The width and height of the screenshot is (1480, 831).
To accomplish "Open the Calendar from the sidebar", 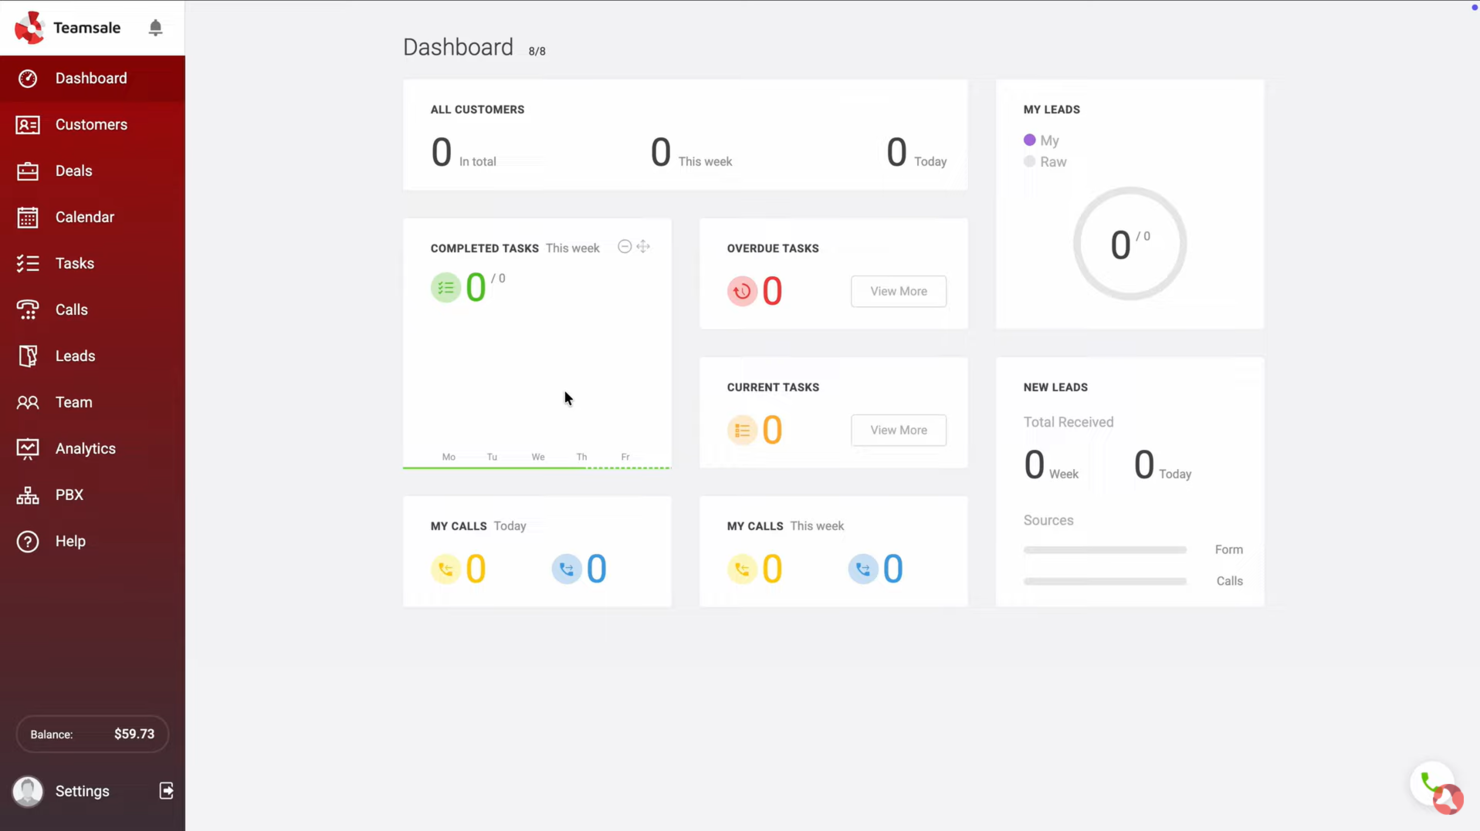I will pyautogui.click(x=84, y=217).
